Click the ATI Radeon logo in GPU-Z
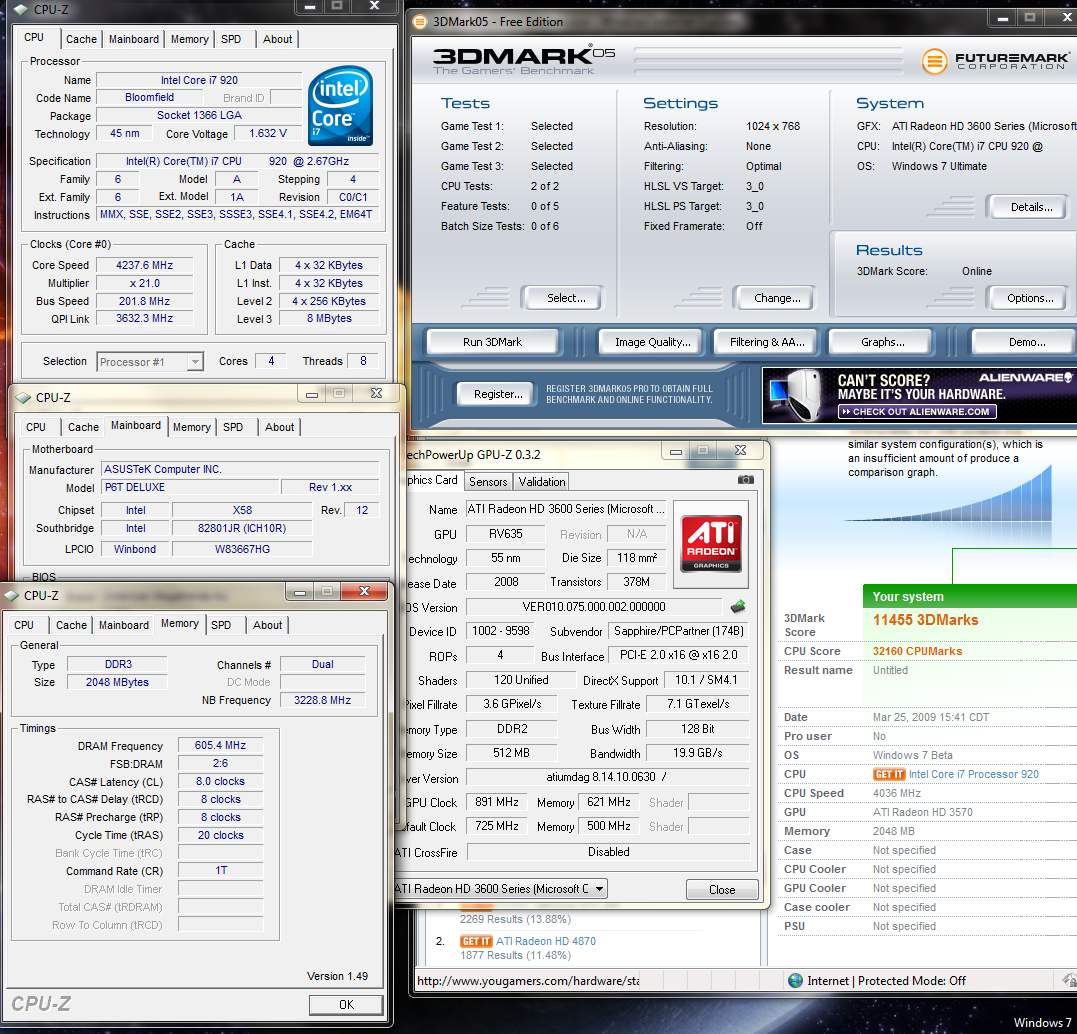This screenshot has height=1034, width=1077. (x=711, y=543)
